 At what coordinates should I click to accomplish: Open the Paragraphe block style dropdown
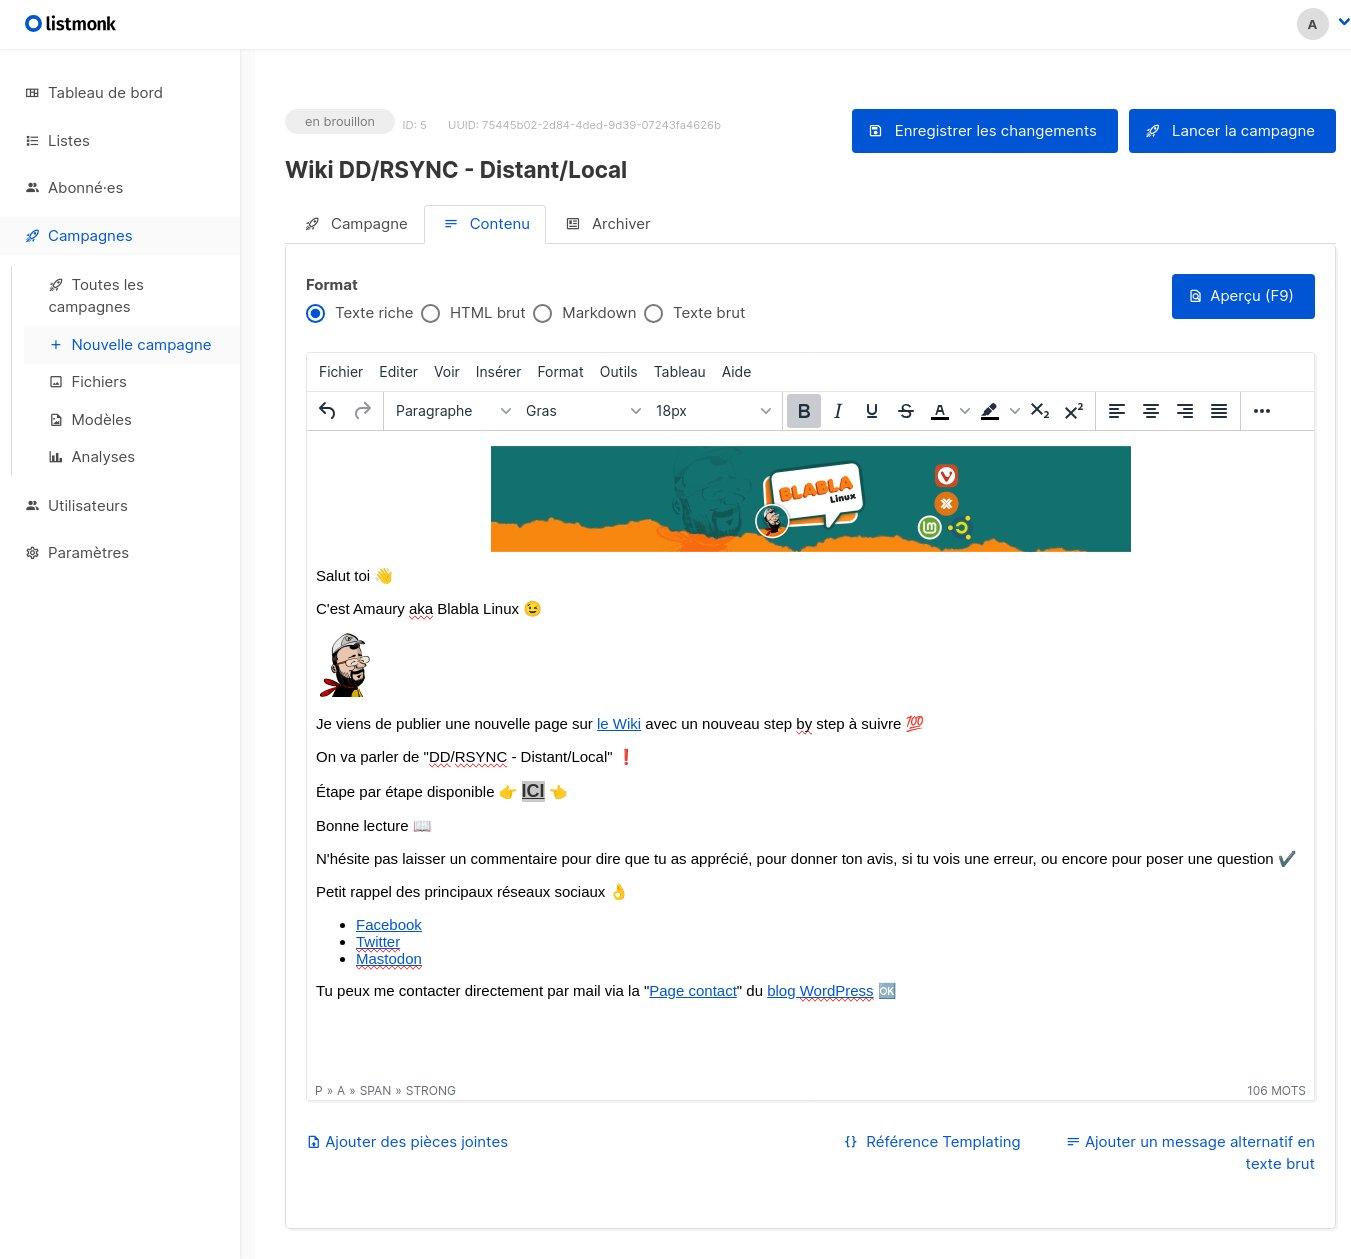coord(452,411)
